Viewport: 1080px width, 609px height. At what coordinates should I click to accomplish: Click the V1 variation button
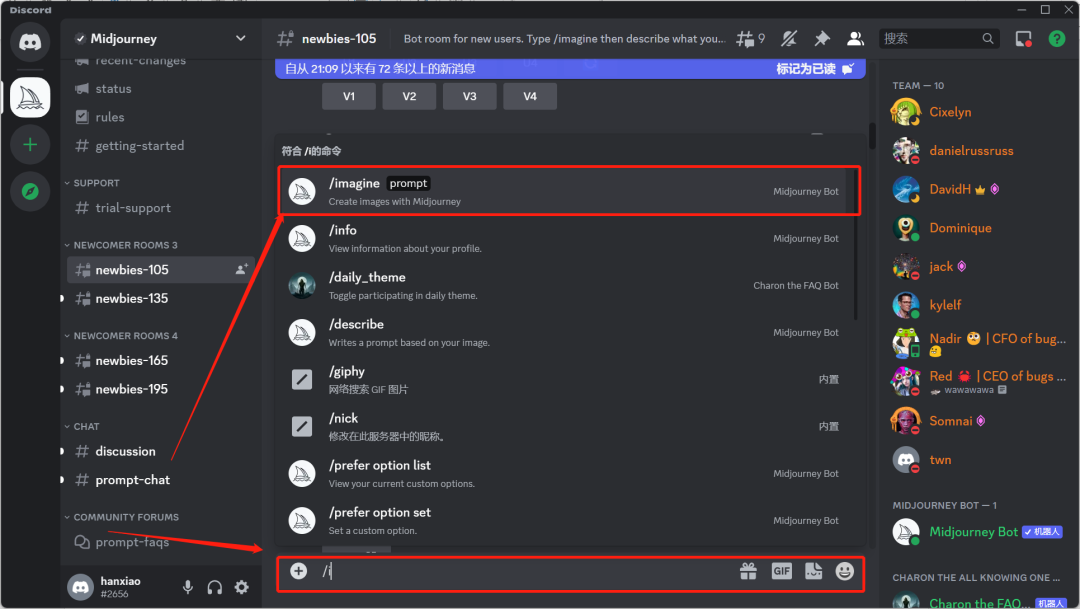point(349,96)
